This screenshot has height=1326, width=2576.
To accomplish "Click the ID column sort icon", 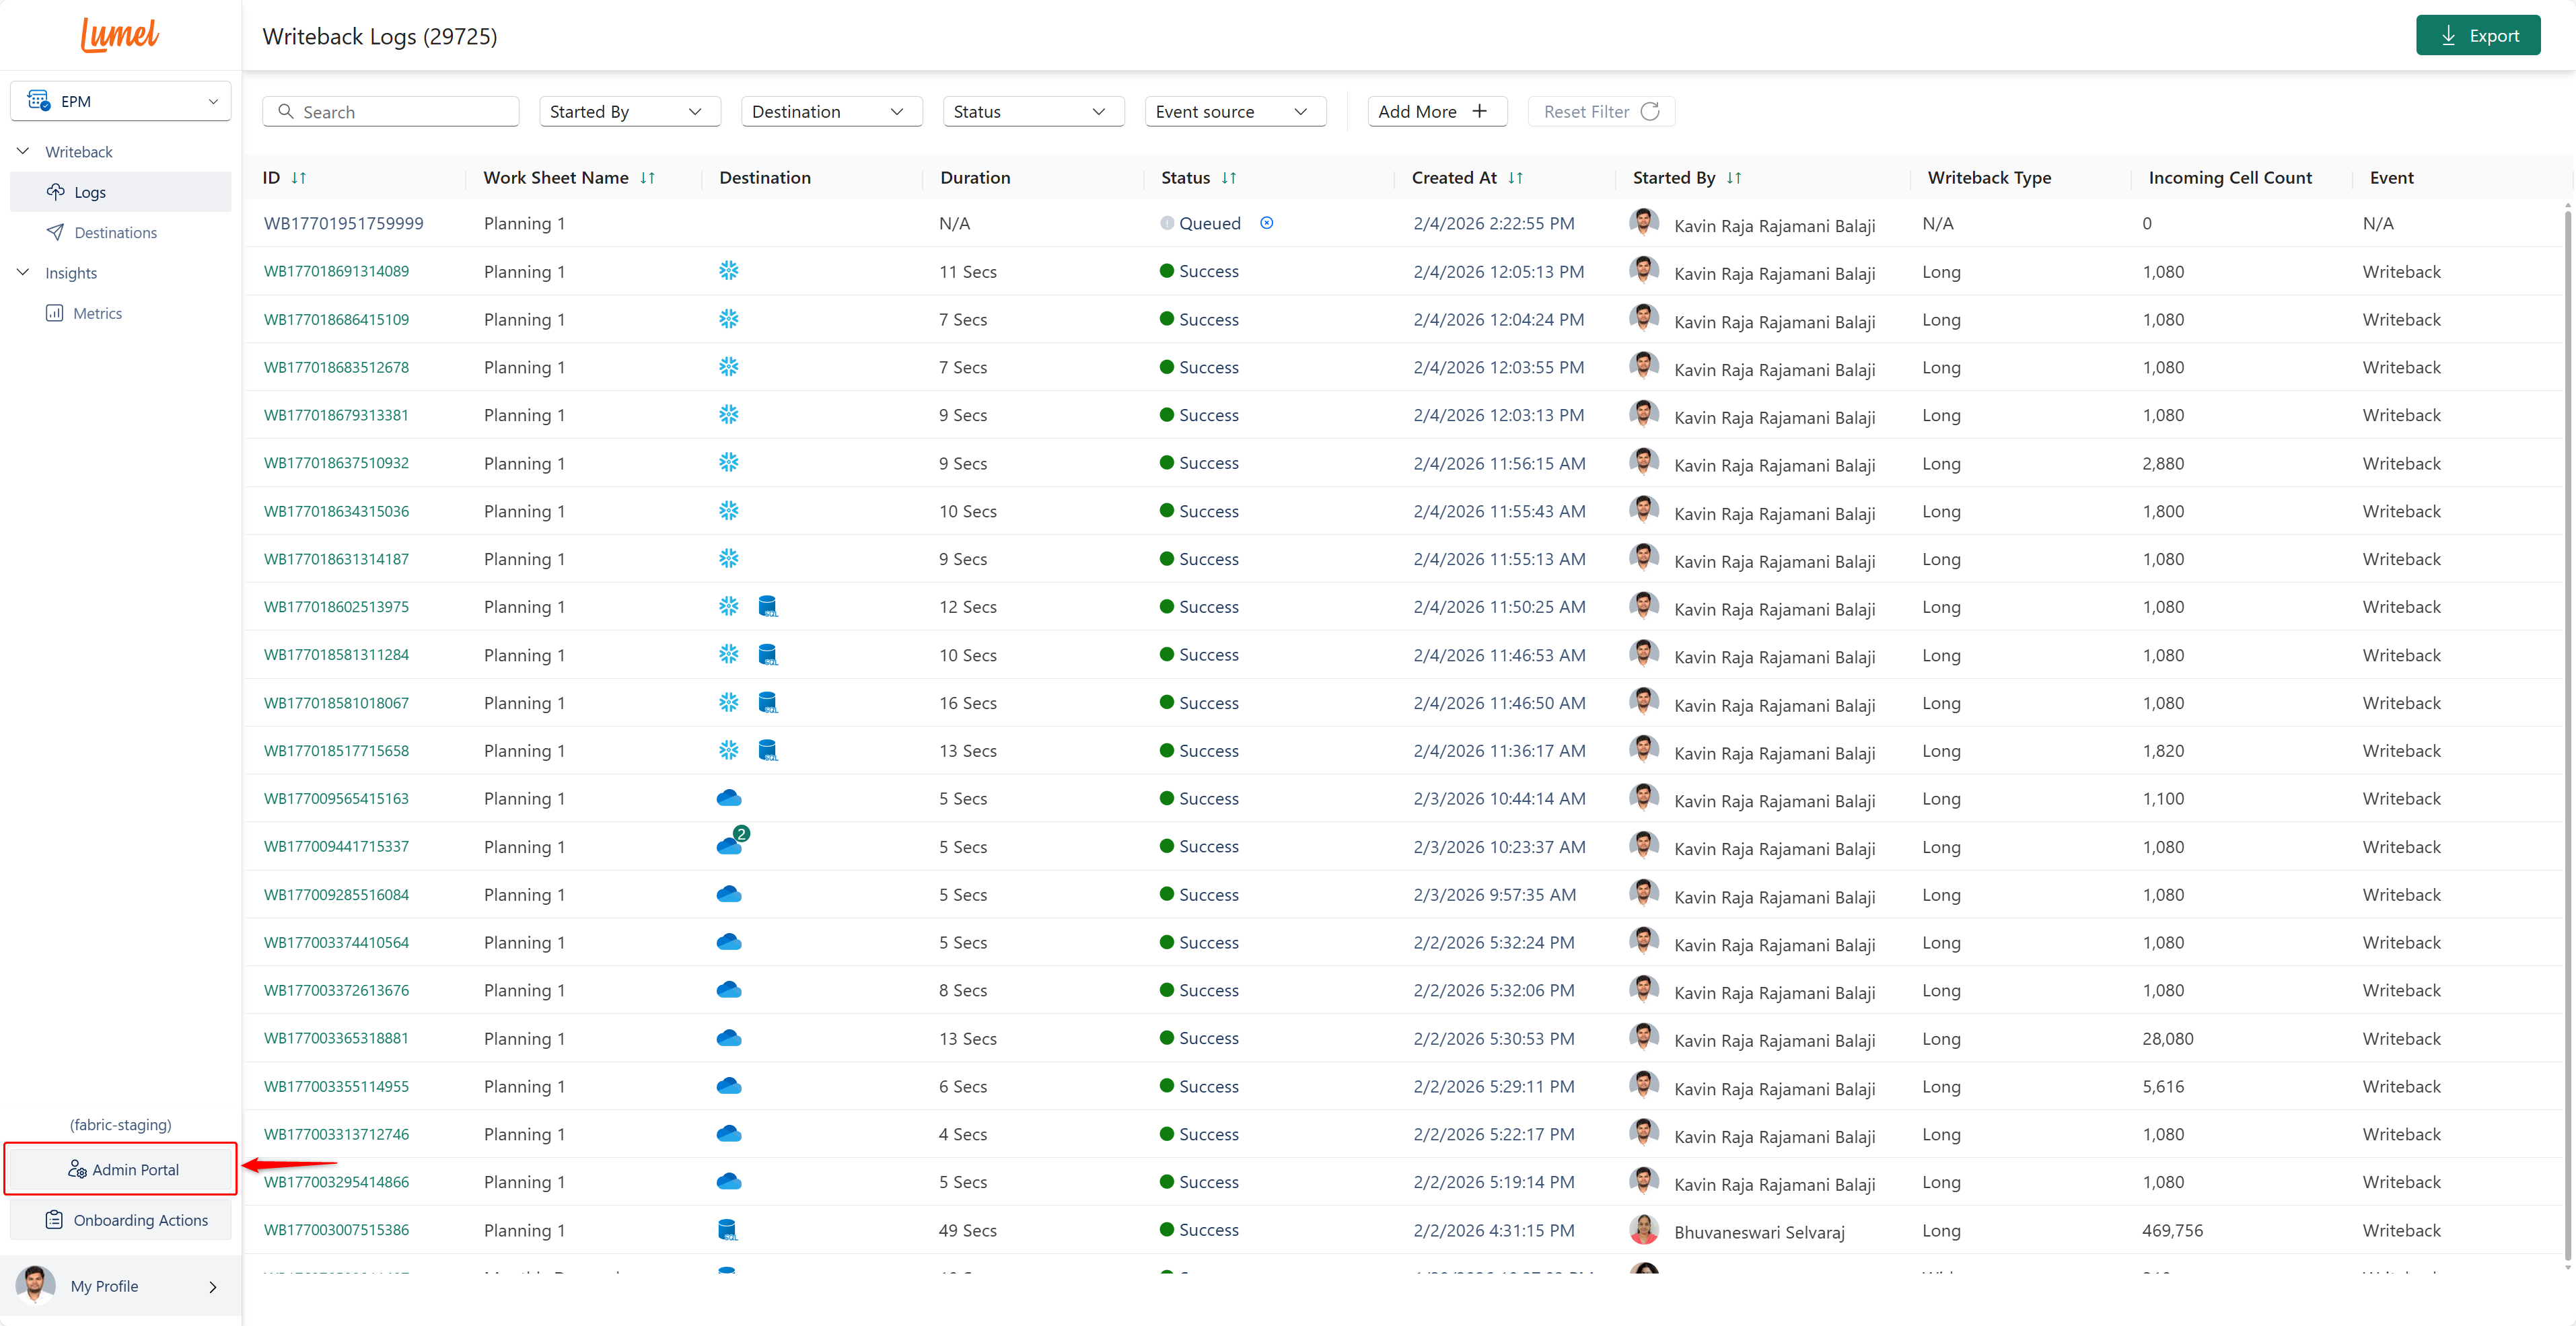I will pos(298,178).
